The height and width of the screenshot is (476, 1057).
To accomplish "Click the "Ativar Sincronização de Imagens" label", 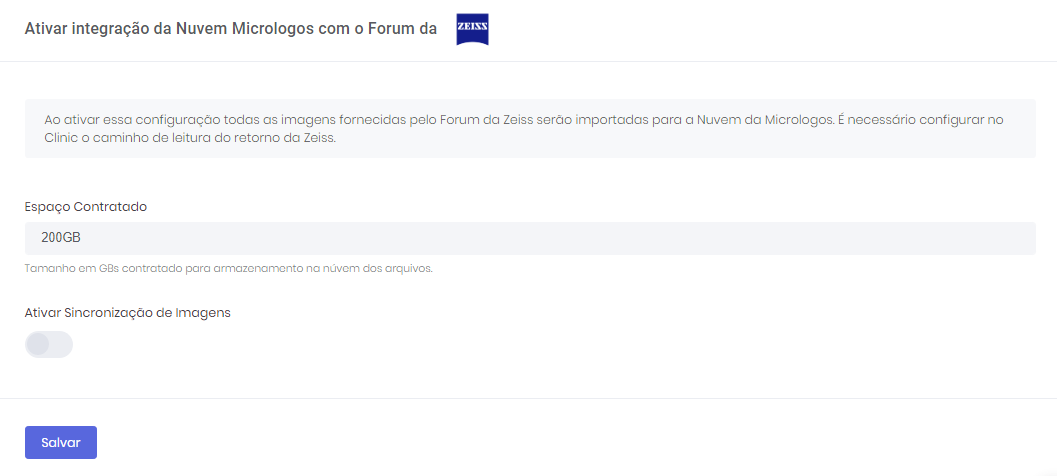I will pos(128,312).
